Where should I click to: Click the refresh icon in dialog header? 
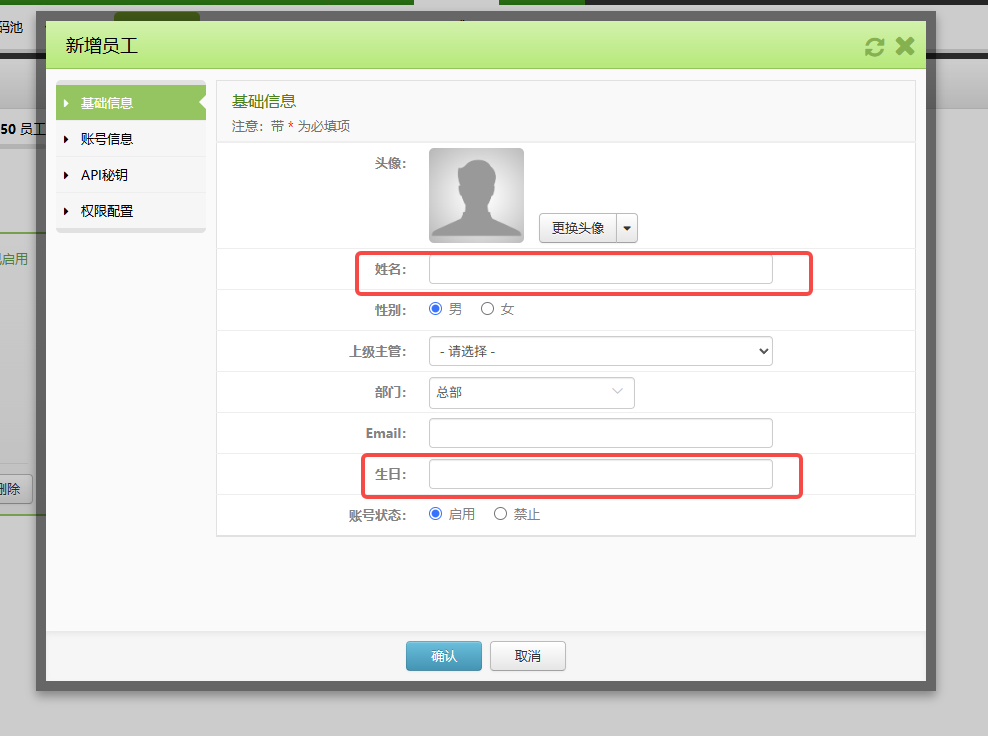tap(874, 46)
